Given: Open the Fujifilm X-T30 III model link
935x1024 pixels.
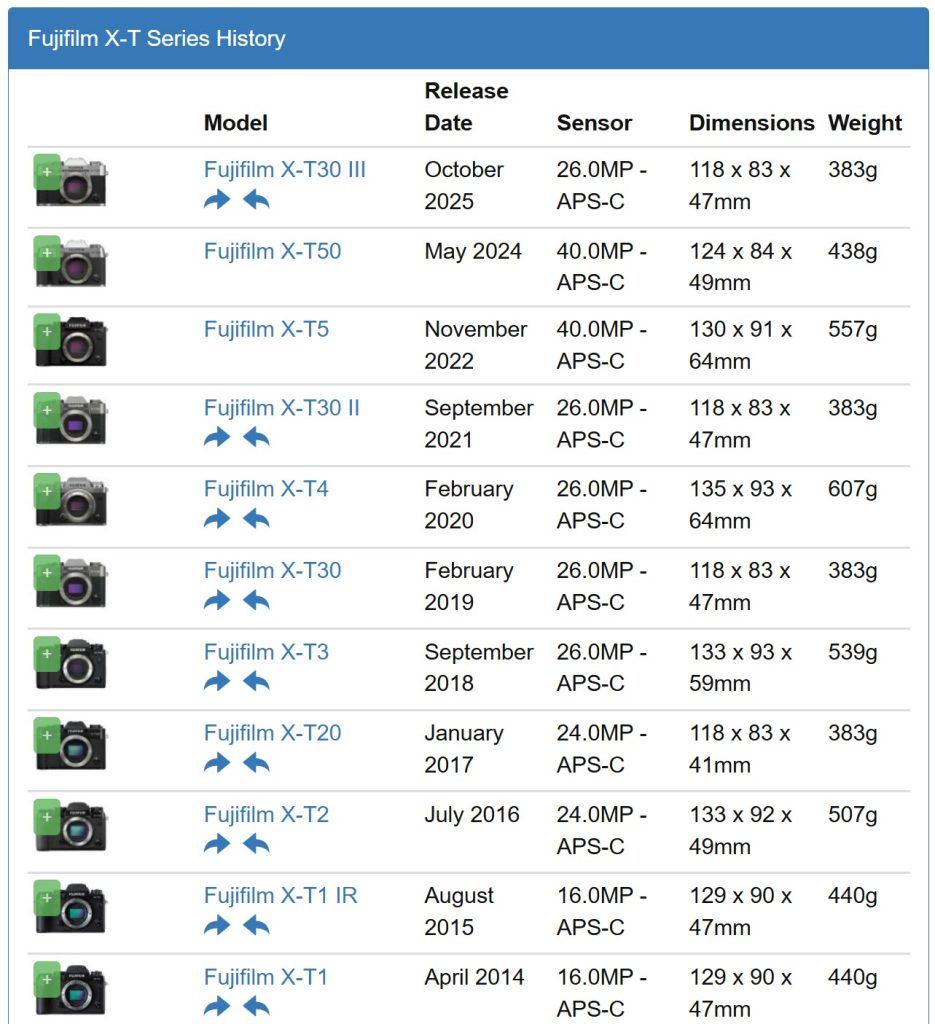Looking at the screenshot, I should (284, 170).
